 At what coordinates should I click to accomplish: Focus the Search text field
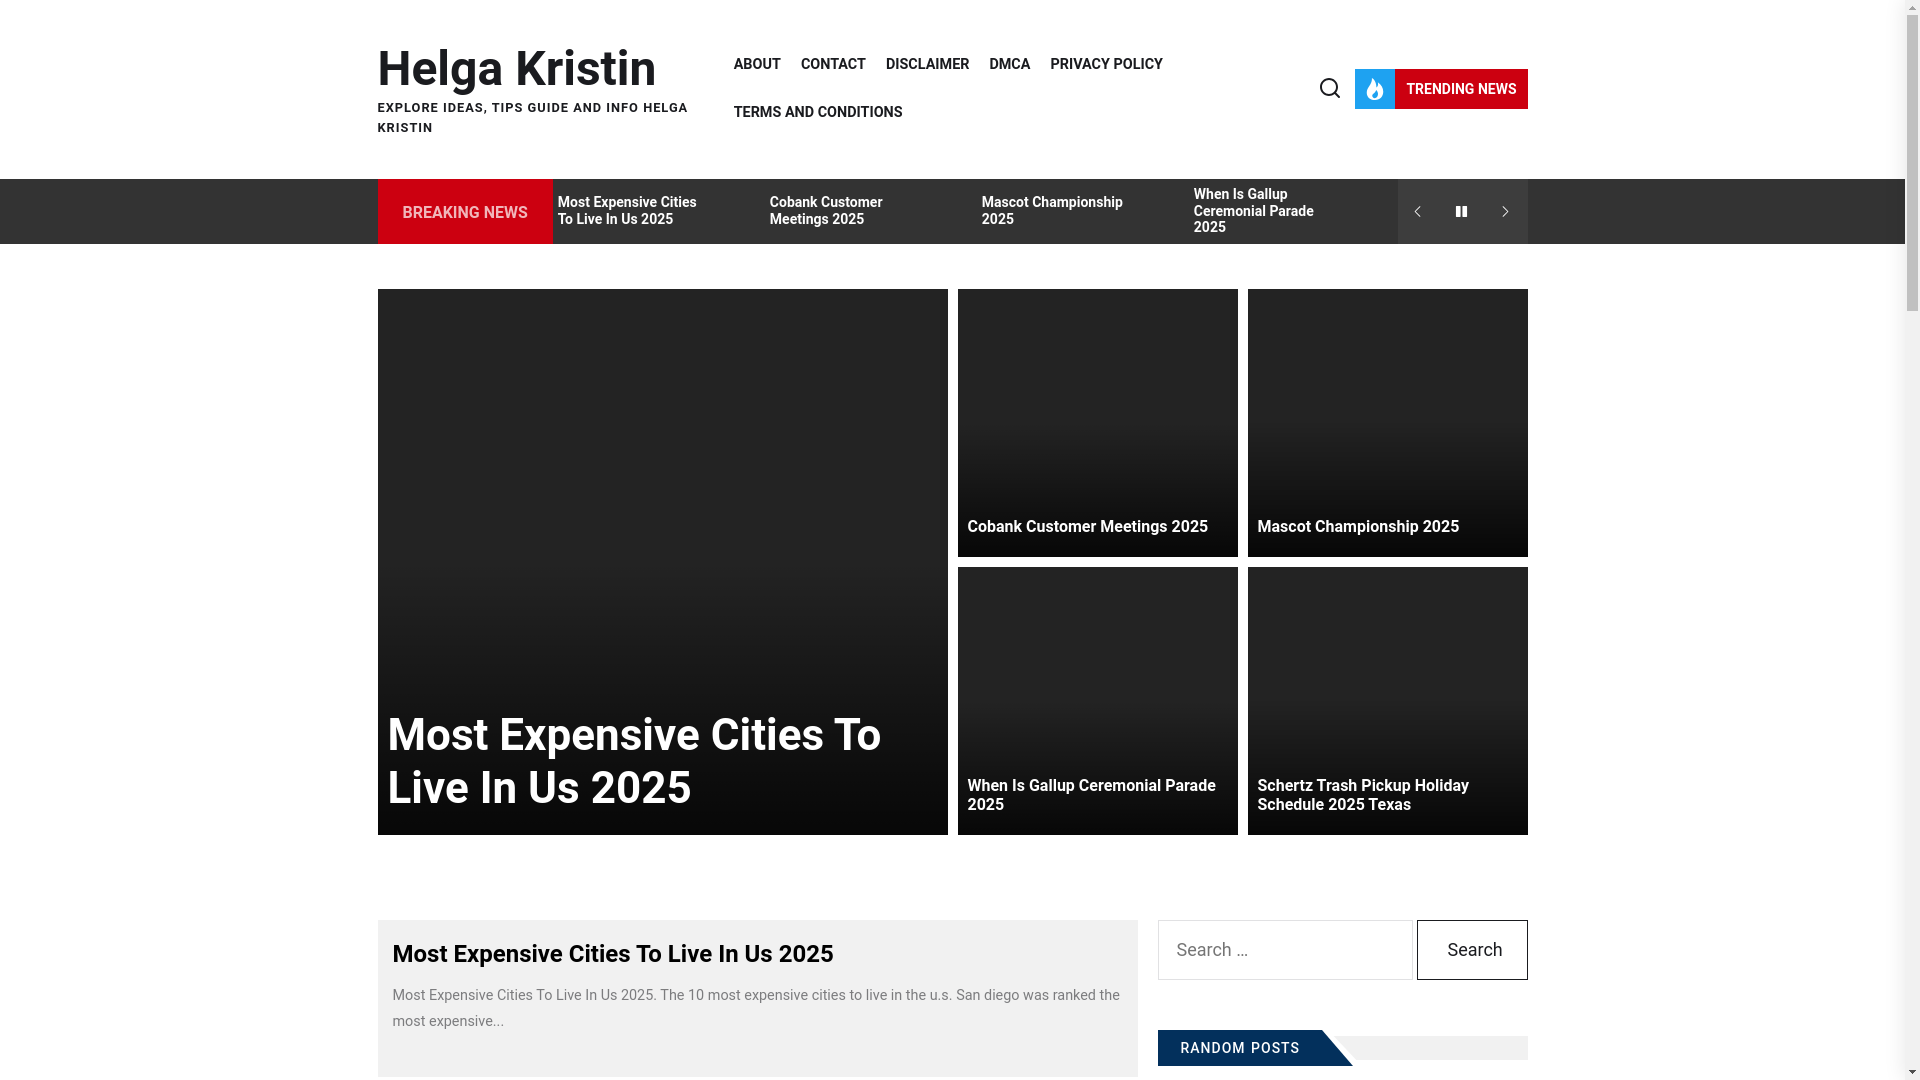(1284, 950)
